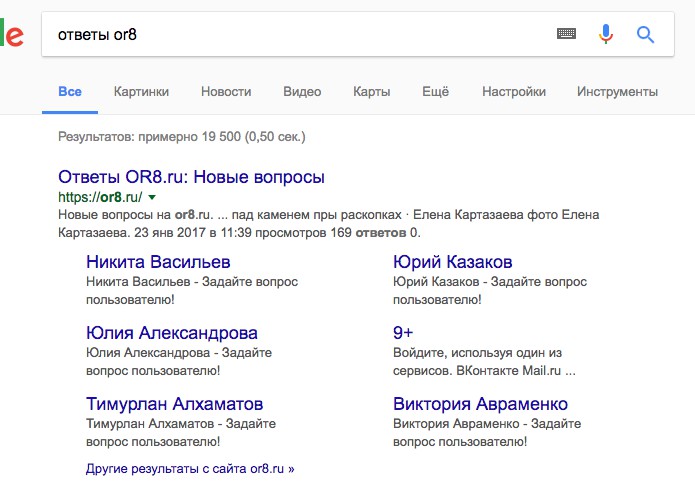695x496 pixels.
Task: Open 'Настройки' search settings
Action: coord(514,92)
